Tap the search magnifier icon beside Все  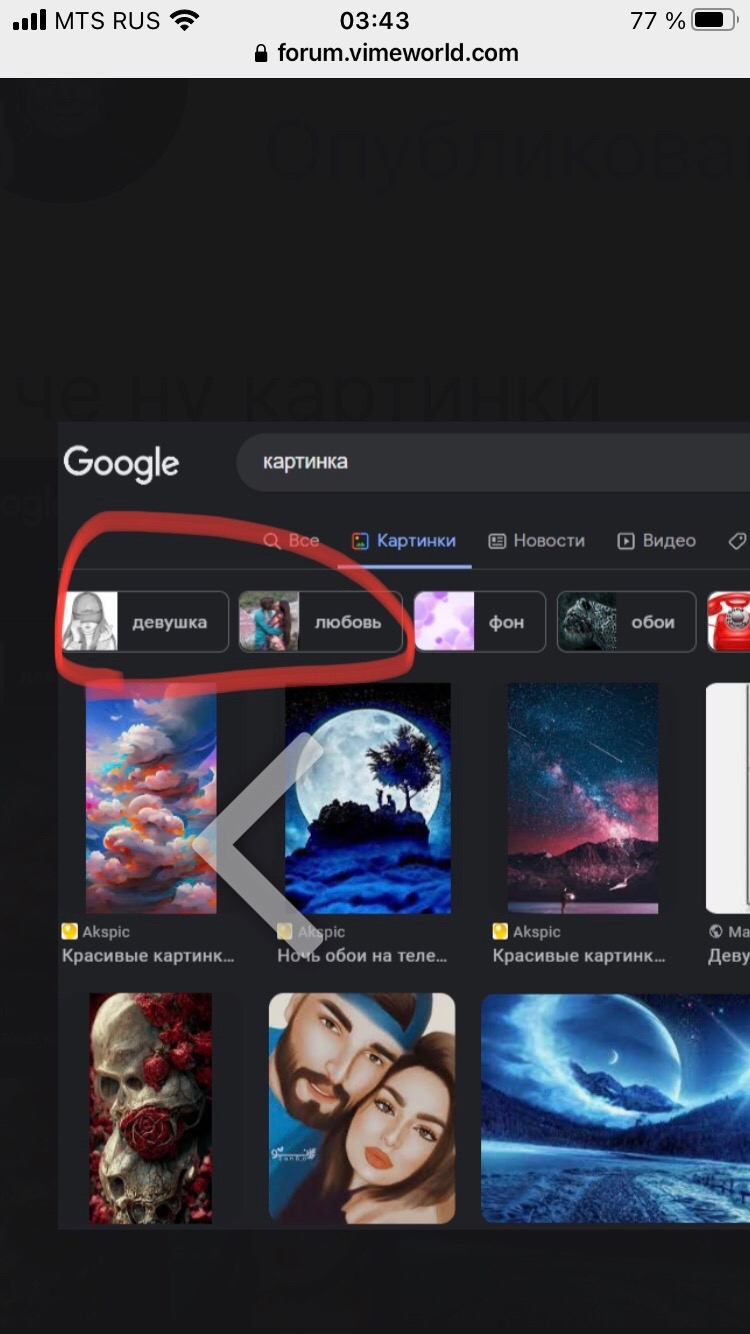point(272,541)
